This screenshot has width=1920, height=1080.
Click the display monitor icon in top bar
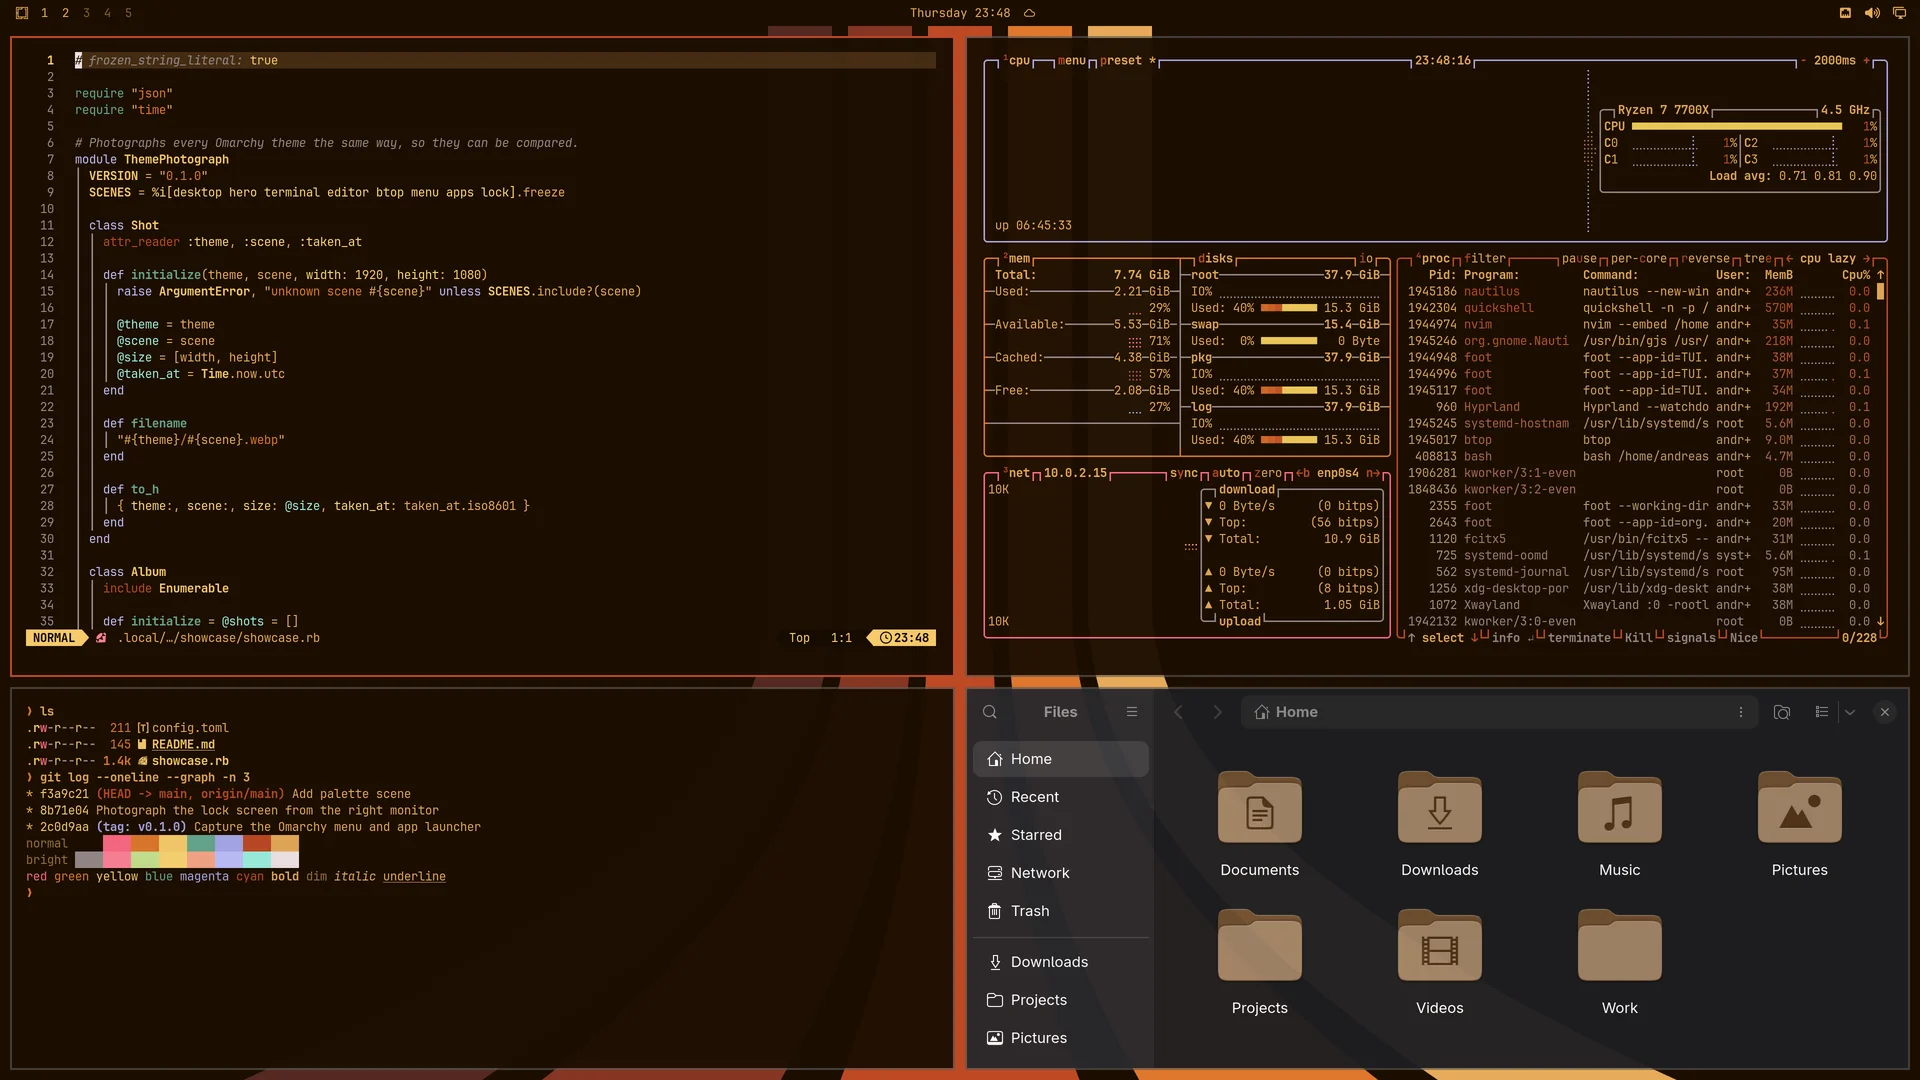click(x=1899, y=13)
